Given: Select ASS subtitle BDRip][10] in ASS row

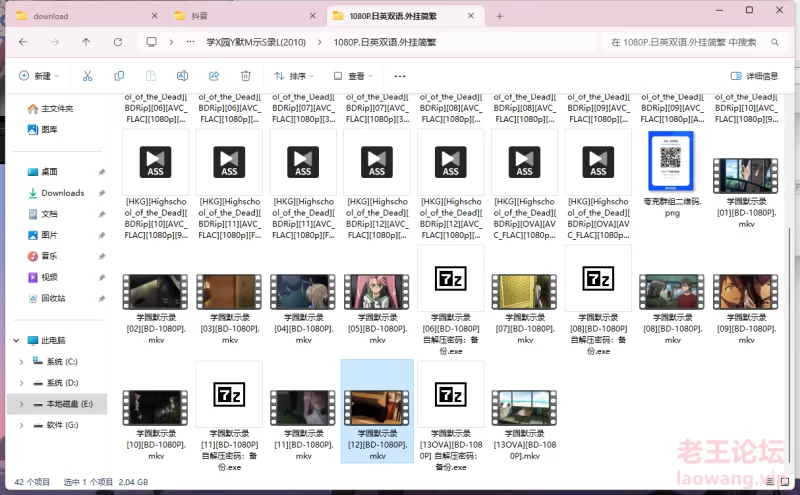Looking at the screenshot, I should click(156, 185).
